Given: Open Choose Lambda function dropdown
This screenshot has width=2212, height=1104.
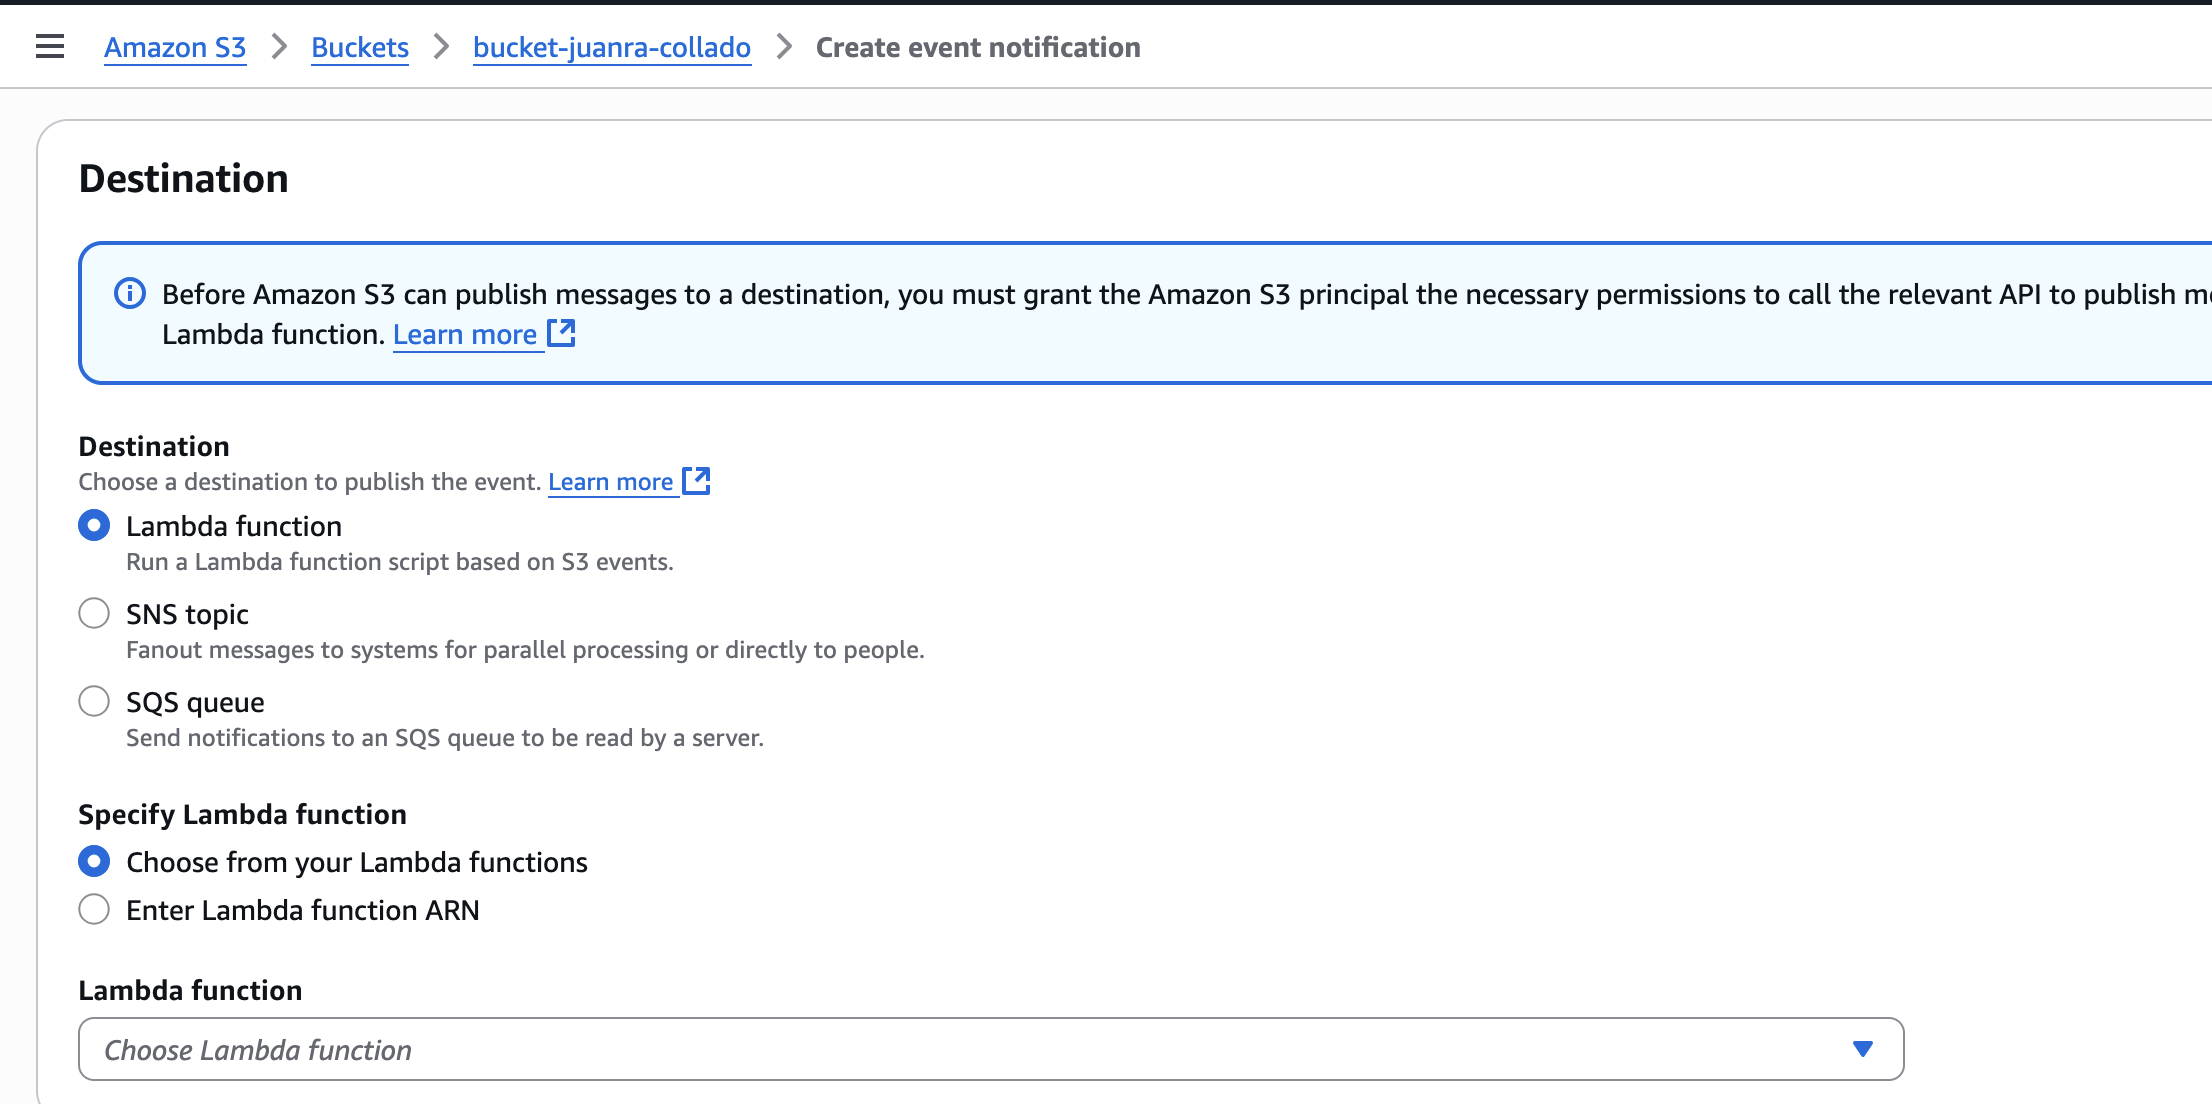Looking at the screenshot, I should 990,1049.
